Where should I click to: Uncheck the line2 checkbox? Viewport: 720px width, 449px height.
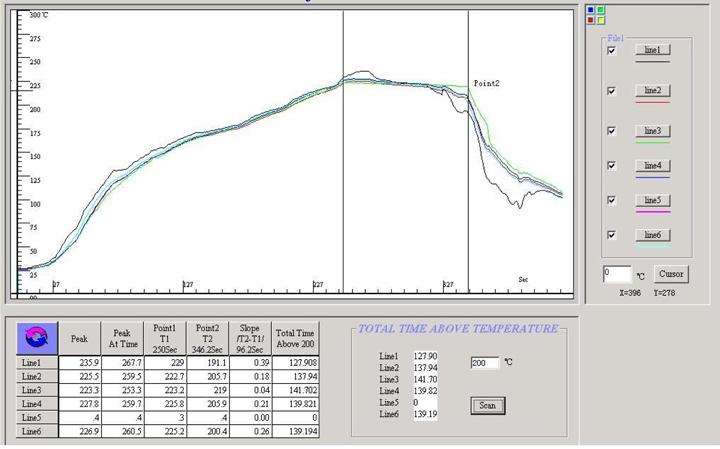point(611,91)
